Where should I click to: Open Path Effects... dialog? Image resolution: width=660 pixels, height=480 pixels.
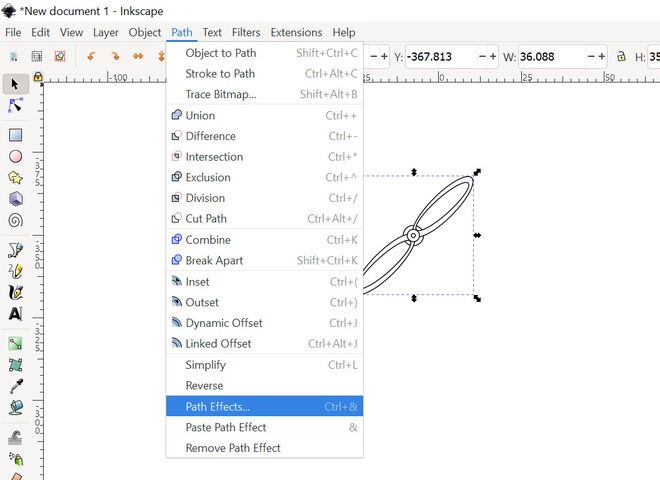[x=265, y=406]
